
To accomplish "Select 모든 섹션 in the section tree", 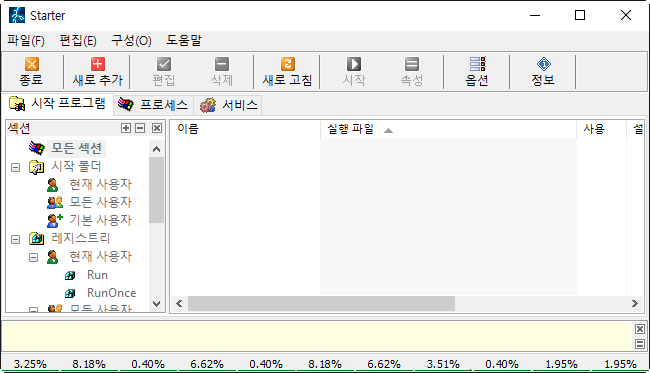I will [77, 148].
